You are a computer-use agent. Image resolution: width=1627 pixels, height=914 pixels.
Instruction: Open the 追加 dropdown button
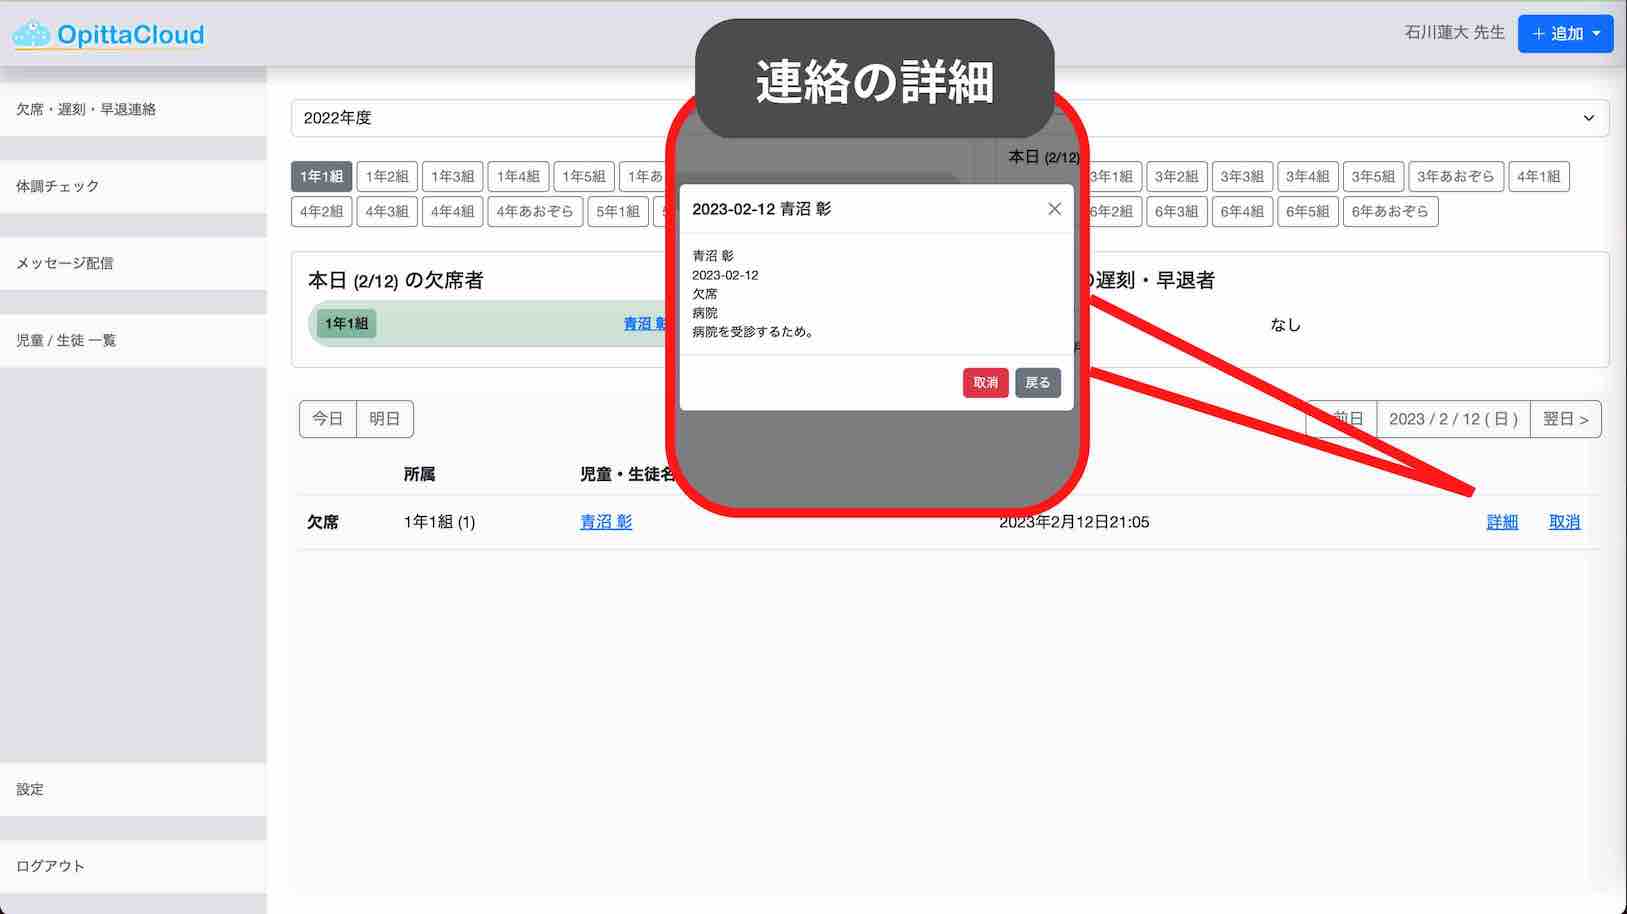coord(1565,34)
